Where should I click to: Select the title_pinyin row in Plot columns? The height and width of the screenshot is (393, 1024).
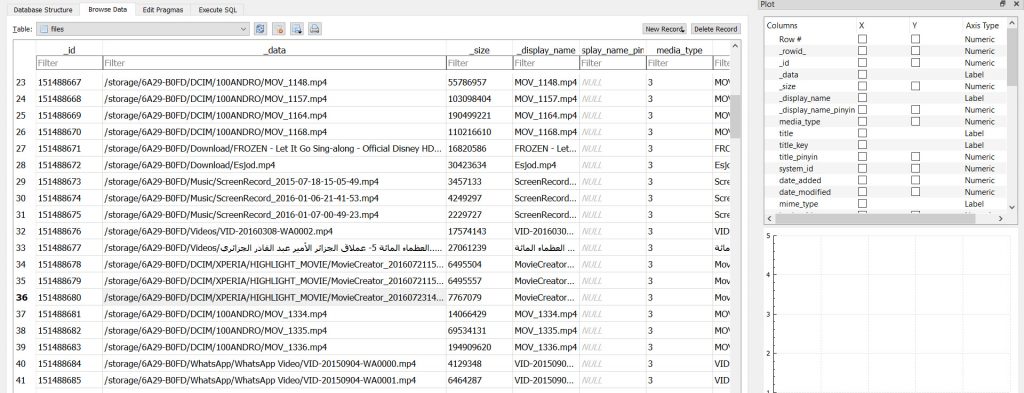coord(886,157)
